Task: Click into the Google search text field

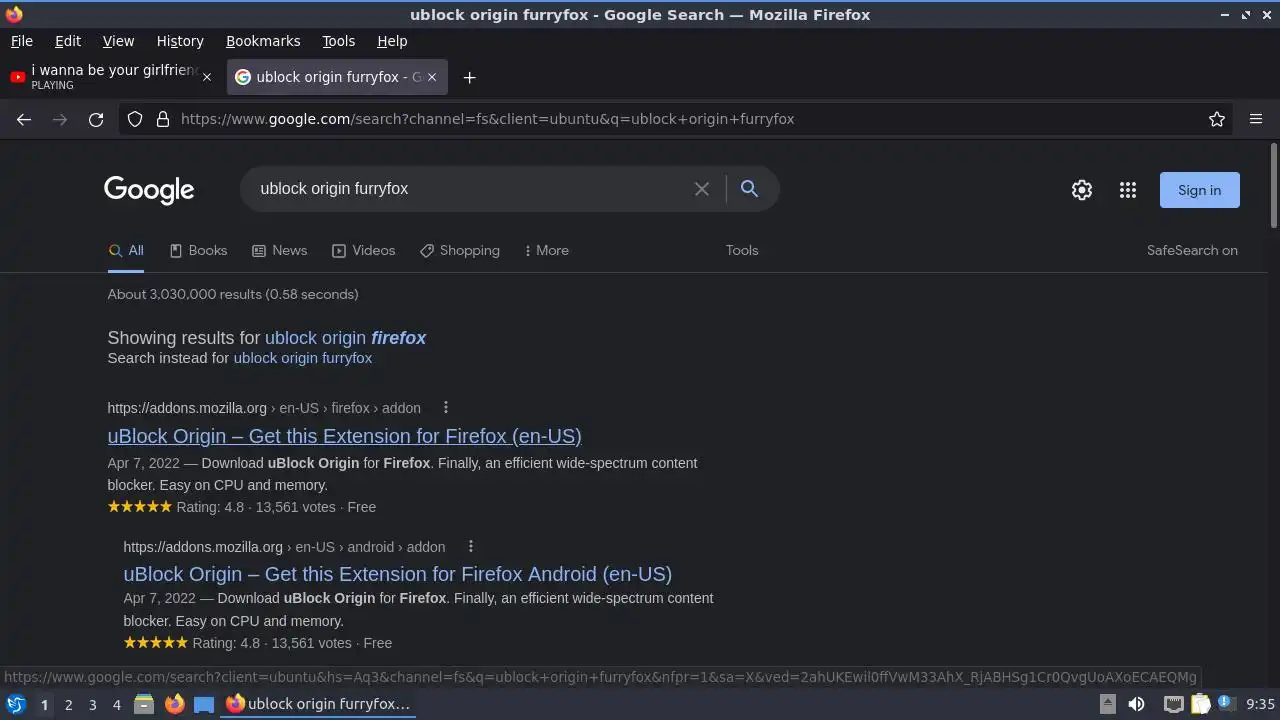Action: pos(470,189)
